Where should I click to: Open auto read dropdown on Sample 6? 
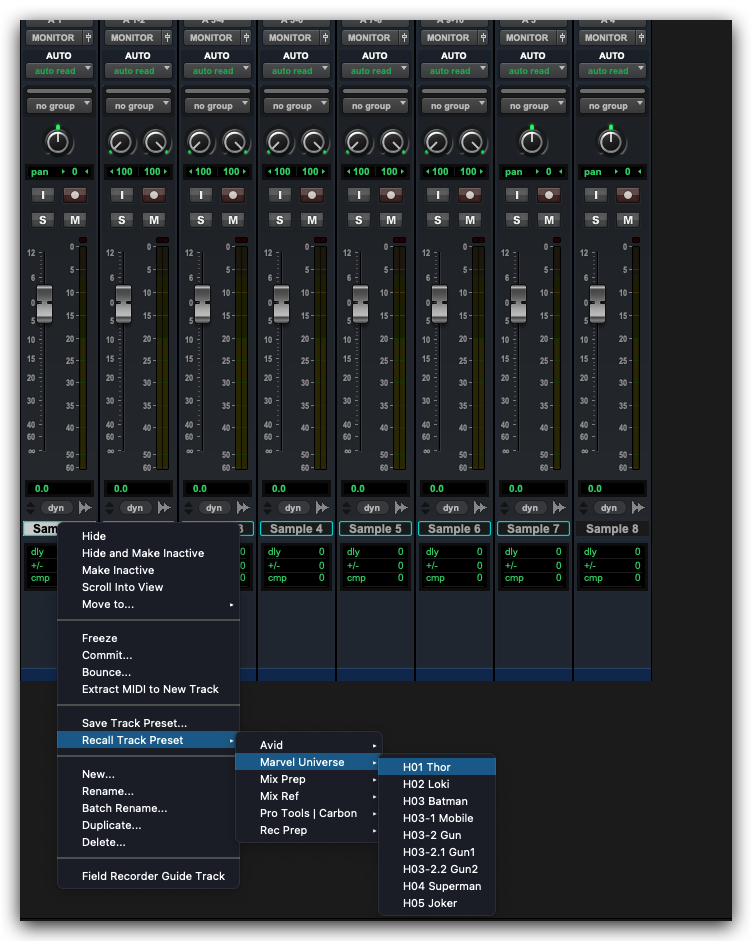(x=454, y=71)
